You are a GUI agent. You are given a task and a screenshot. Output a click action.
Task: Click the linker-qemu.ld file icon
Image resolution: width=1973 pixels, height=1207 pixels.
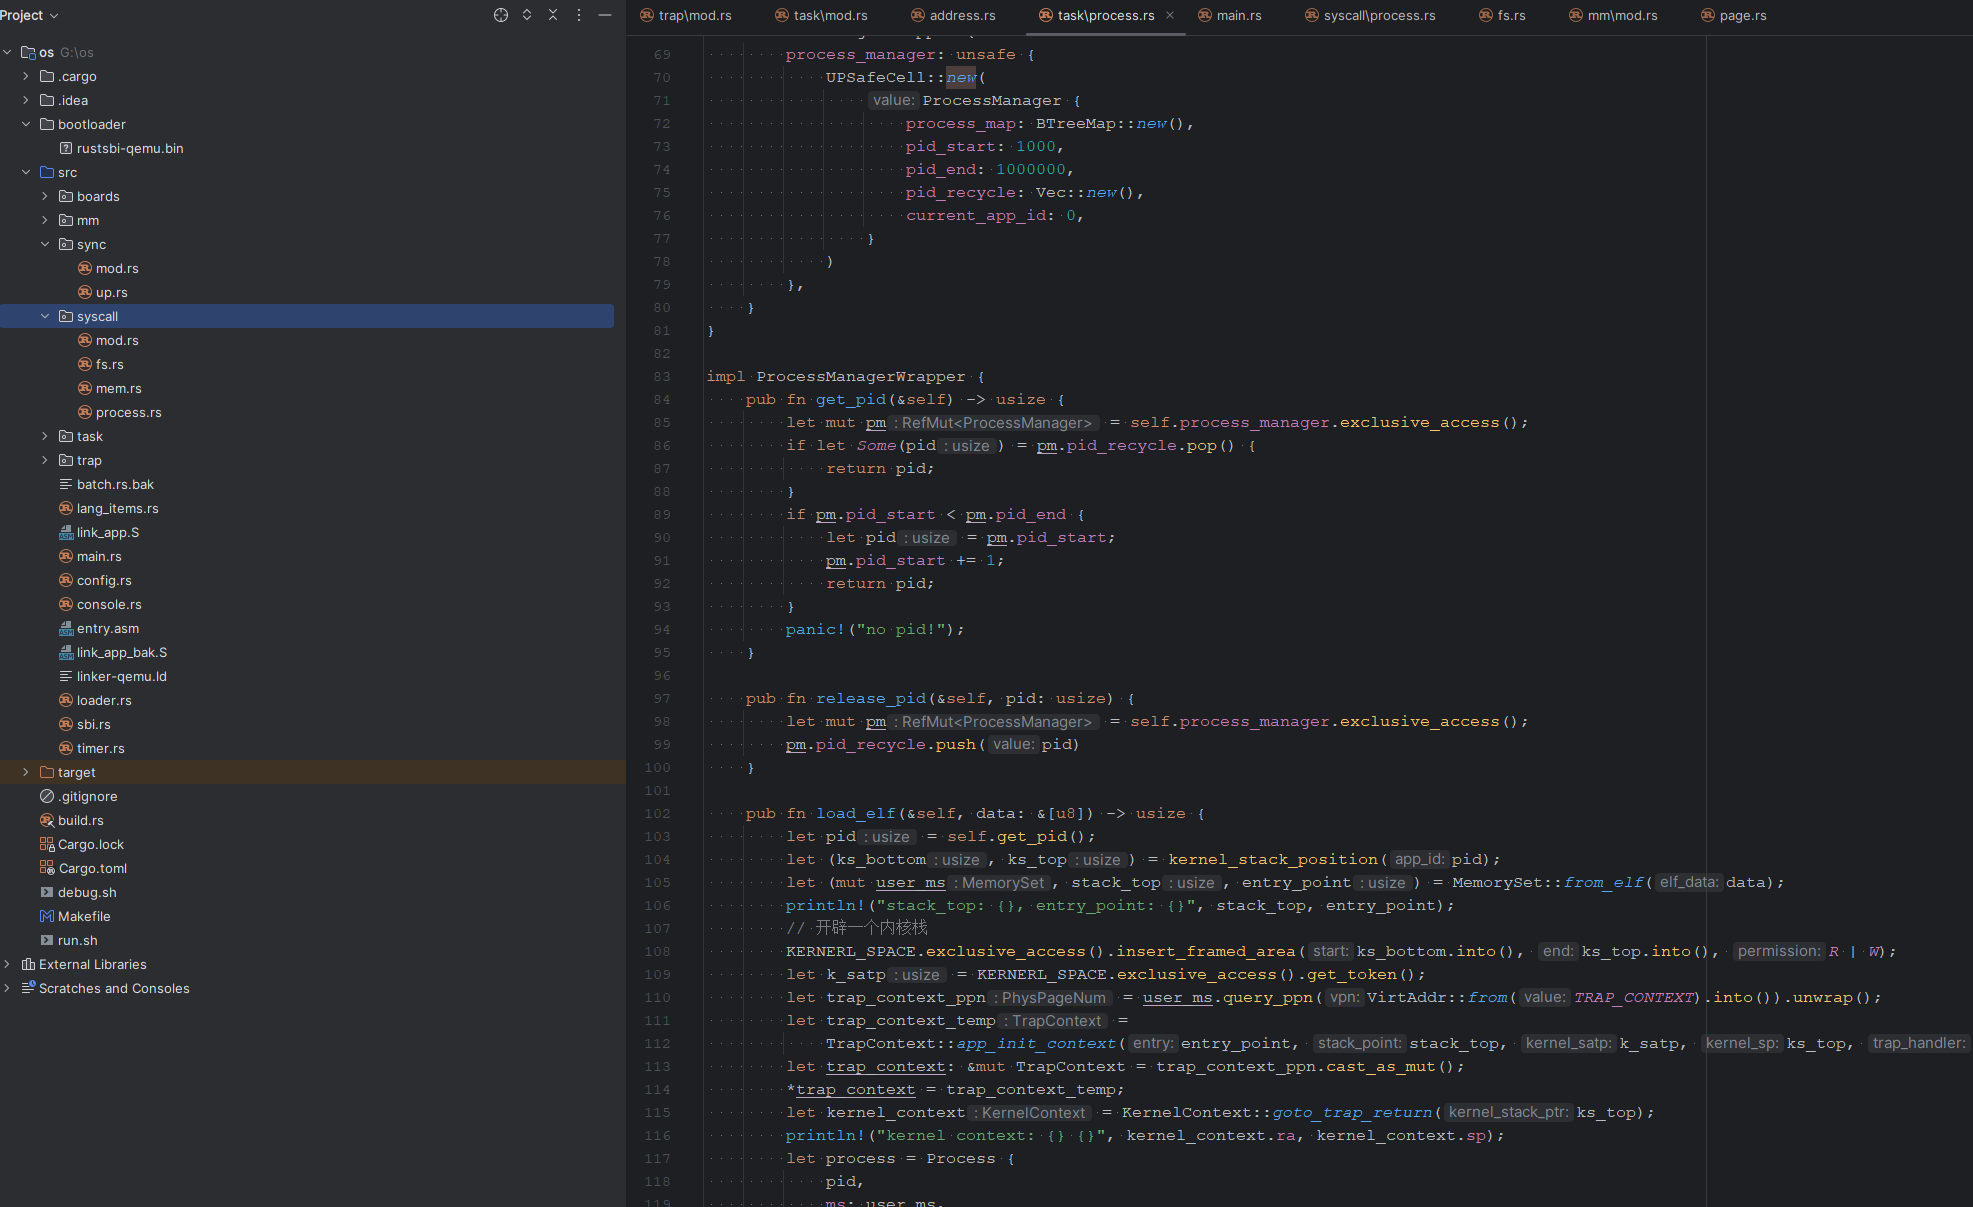click(66, 676)
